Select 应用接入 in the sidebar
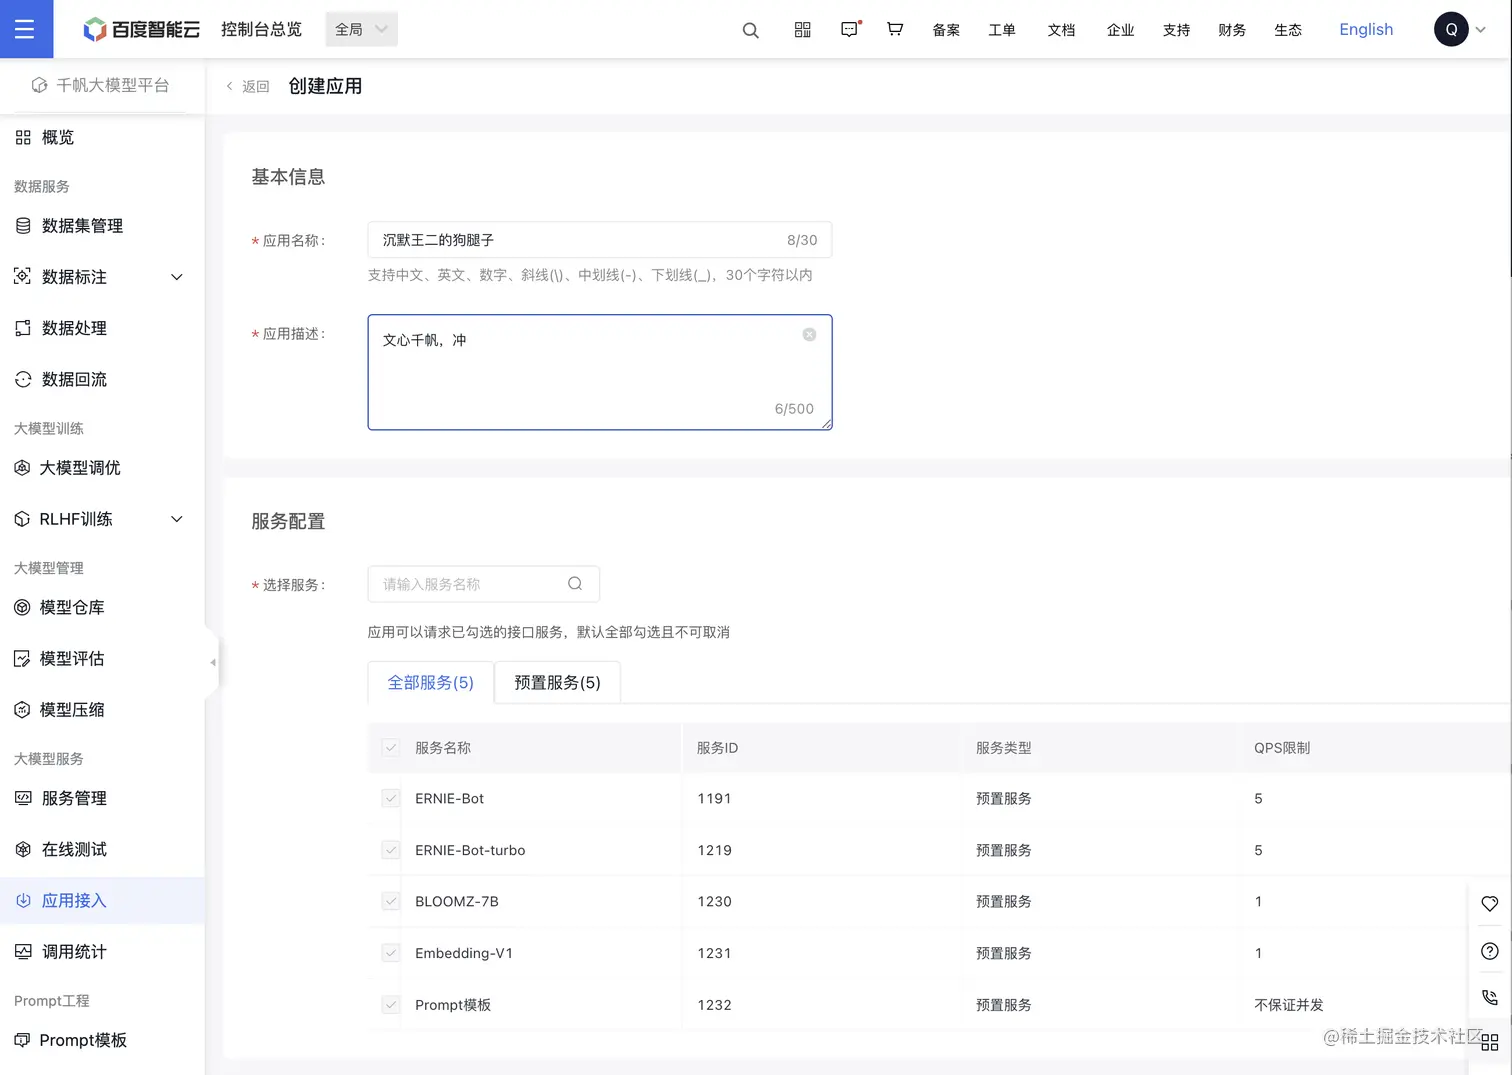Screen dimensions: 1512x1075 [102, 901]
